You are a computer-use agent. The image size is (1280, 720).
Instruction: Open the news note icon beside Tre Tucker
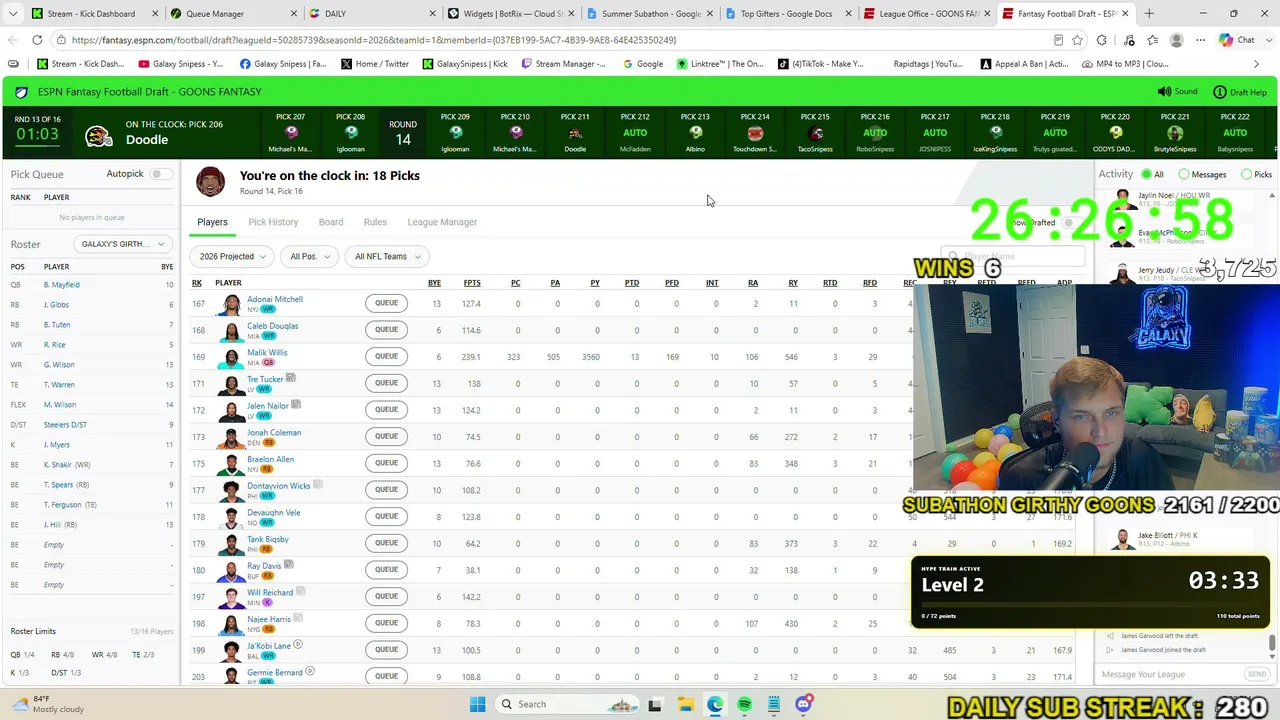[x=291, y=378]
